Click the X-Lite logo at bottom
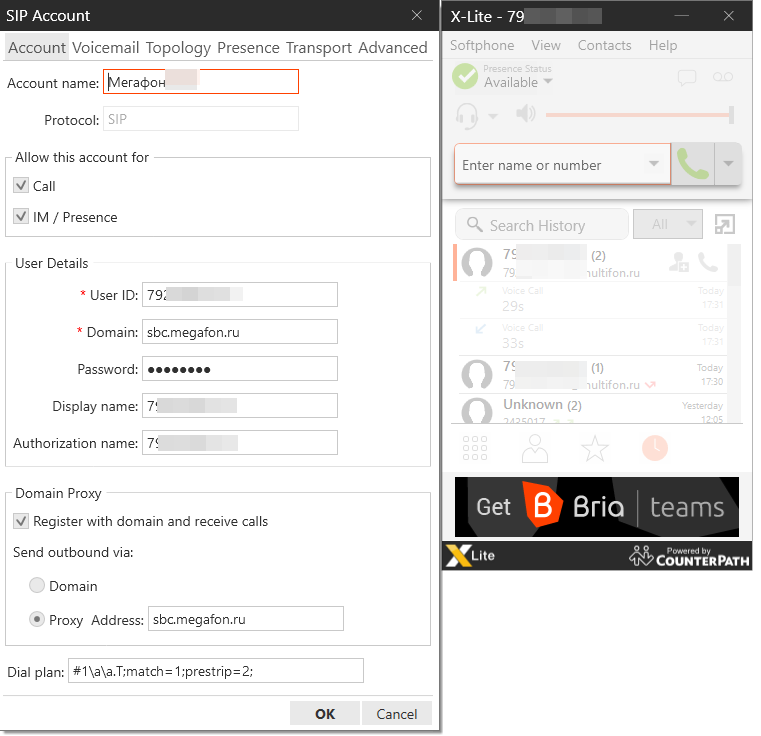 [470, 556]
